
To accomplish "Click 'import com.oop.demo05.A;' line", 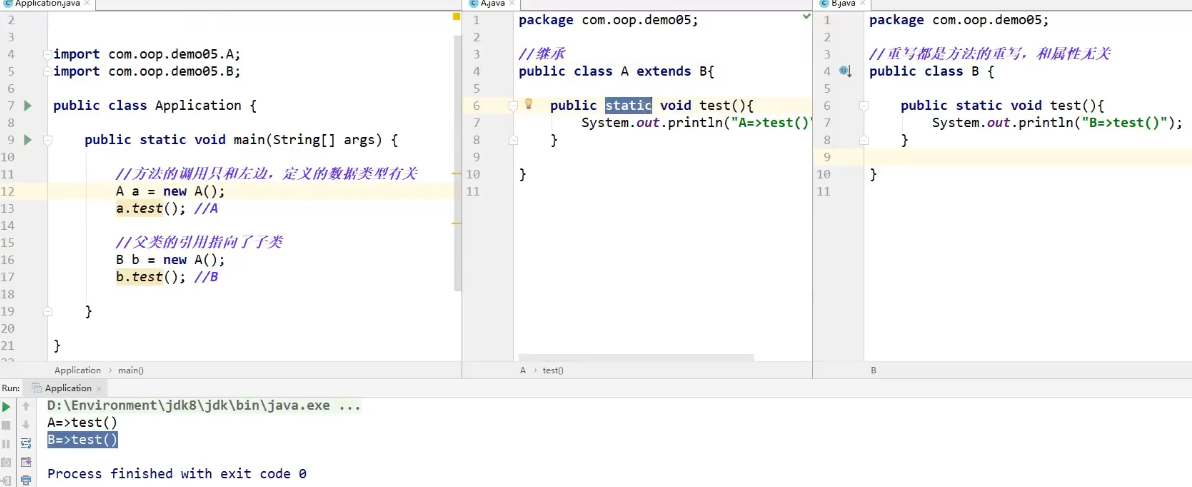I will [147, 54].
